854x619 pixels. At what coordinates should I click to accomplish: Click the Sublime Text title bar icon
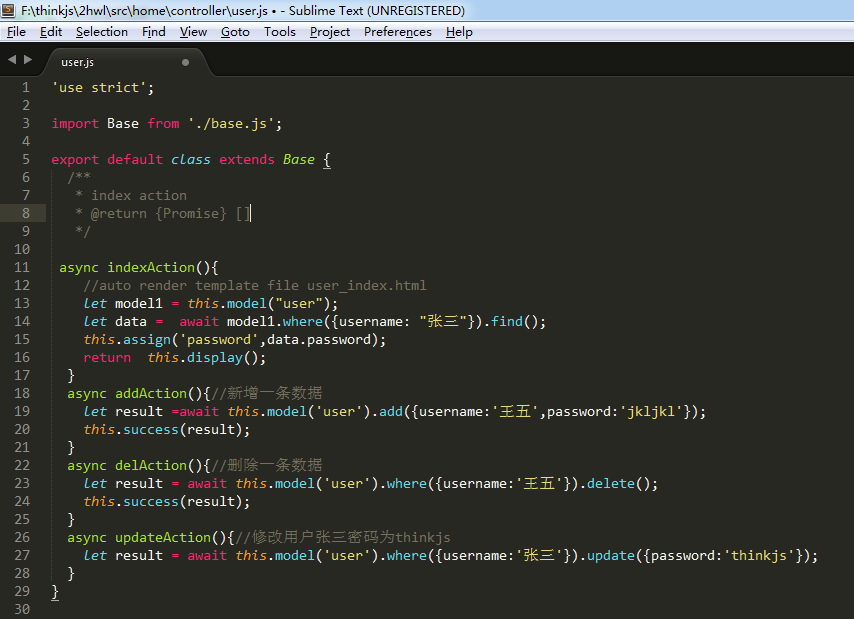point(10,10)
